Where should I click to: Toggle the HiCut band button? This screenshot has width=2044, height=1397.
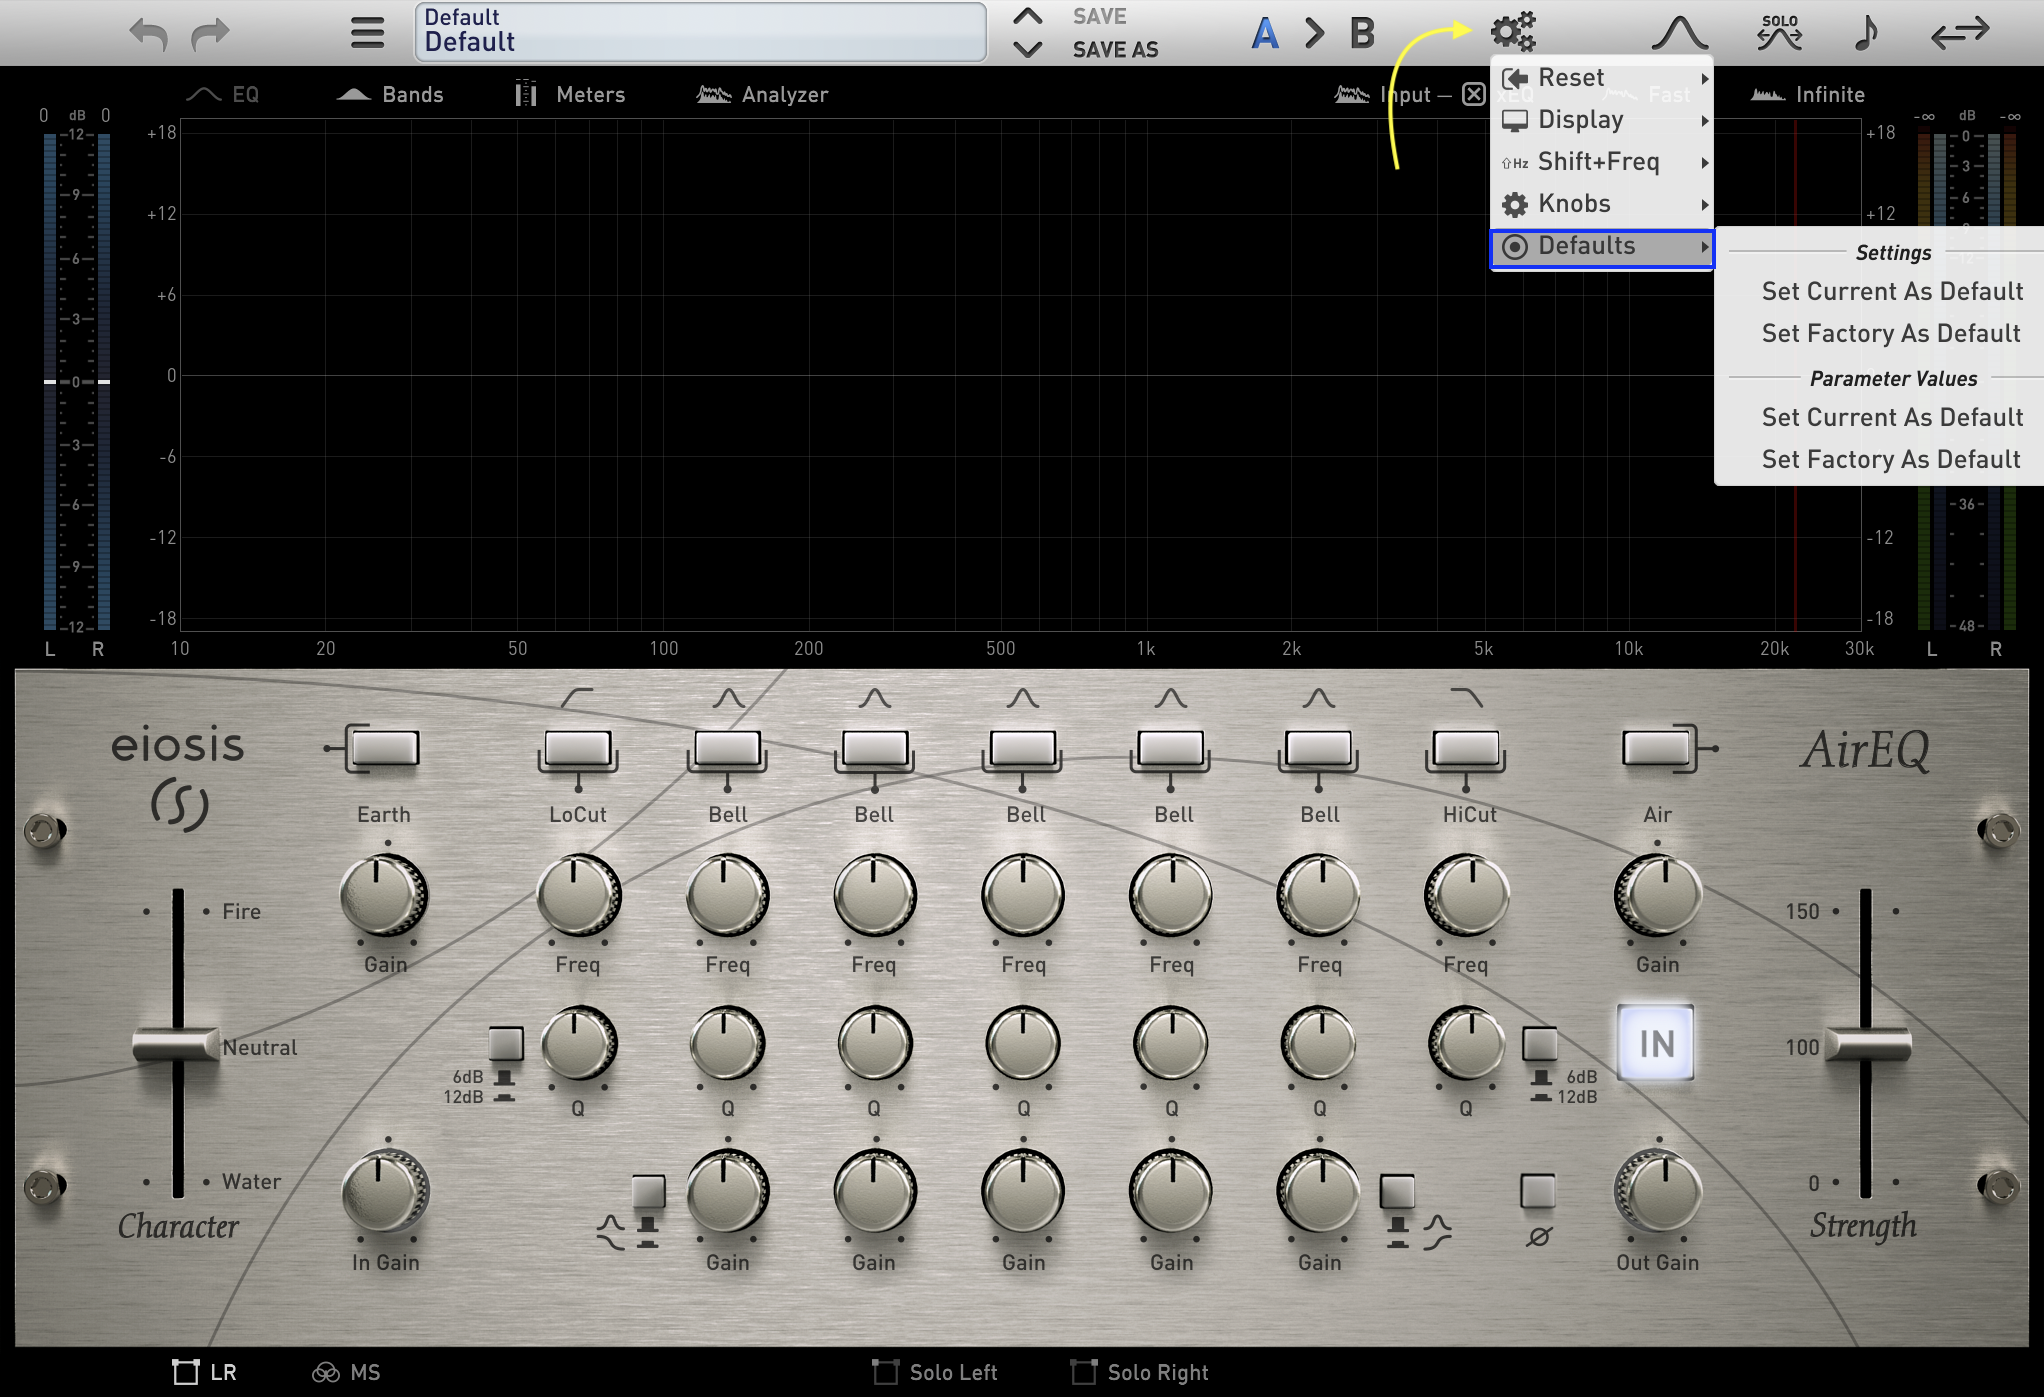1466,748
